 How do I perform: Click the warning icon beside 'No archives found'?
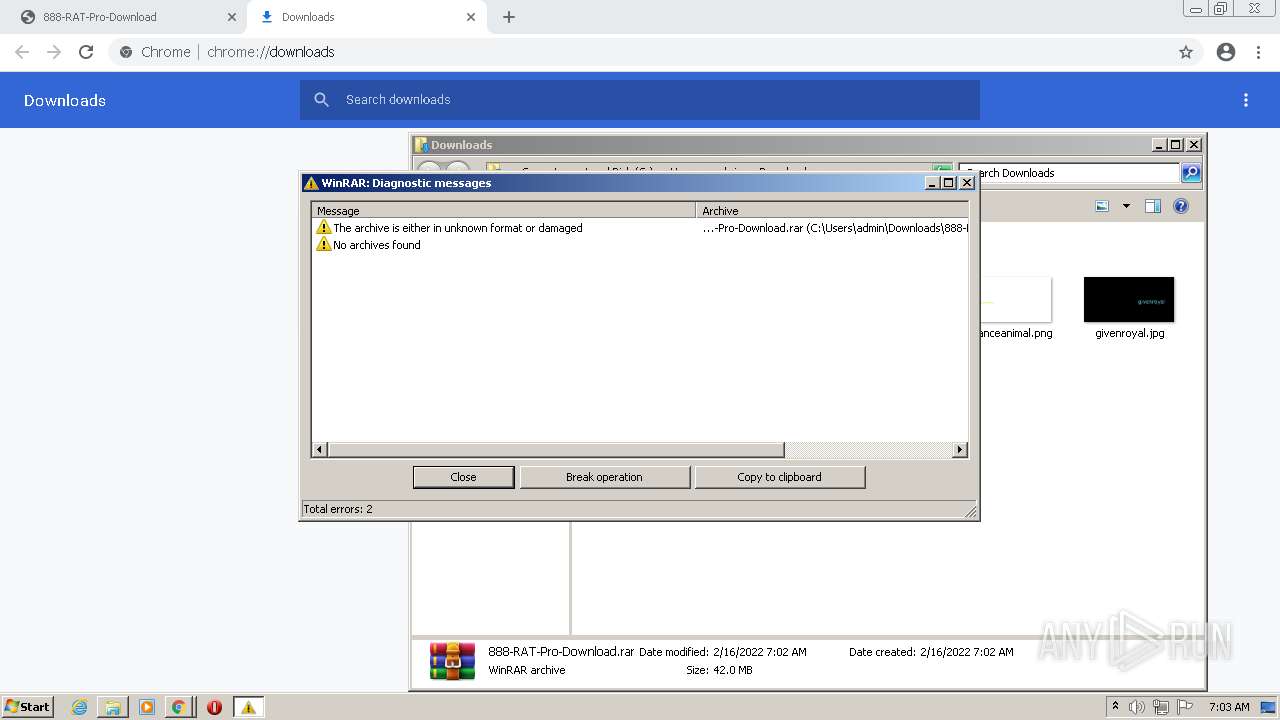click(324, 245)
